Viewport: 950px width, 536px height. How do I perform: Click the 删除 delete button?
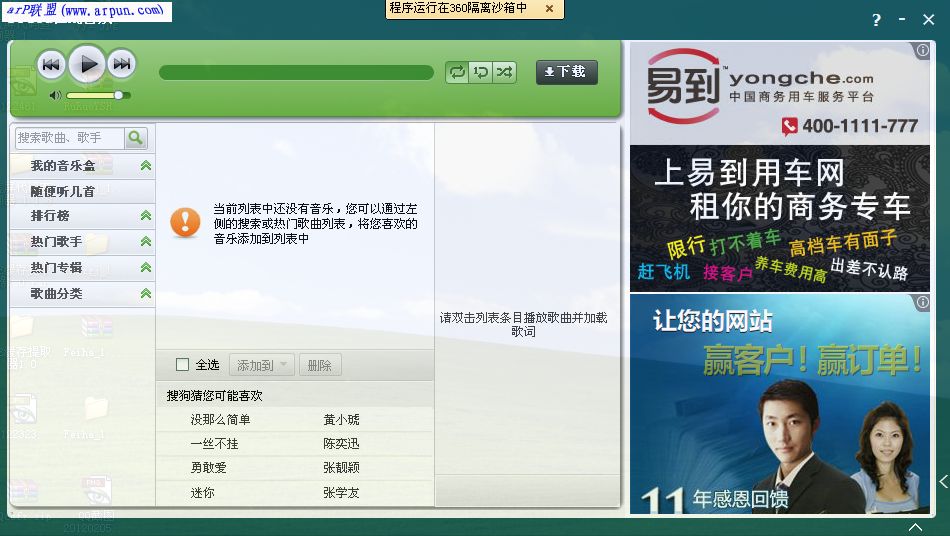tap(320, 365)
